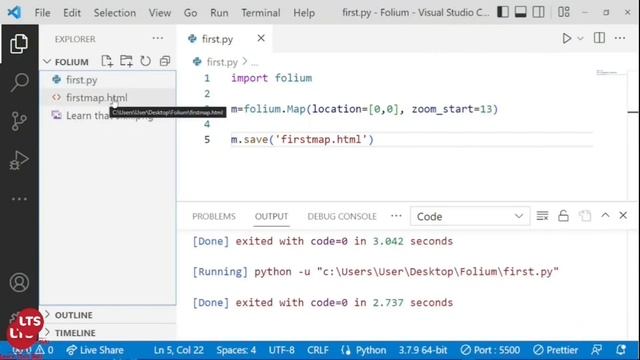Run the Python file with play button
Viewport: 640px width, 360px height.
pos(567,38)
